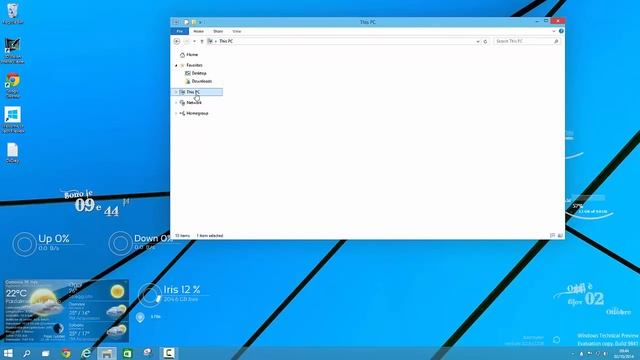Screen dimensions: 640x360
Task: Expand the ribbon using the chevron
Action: 554,31
